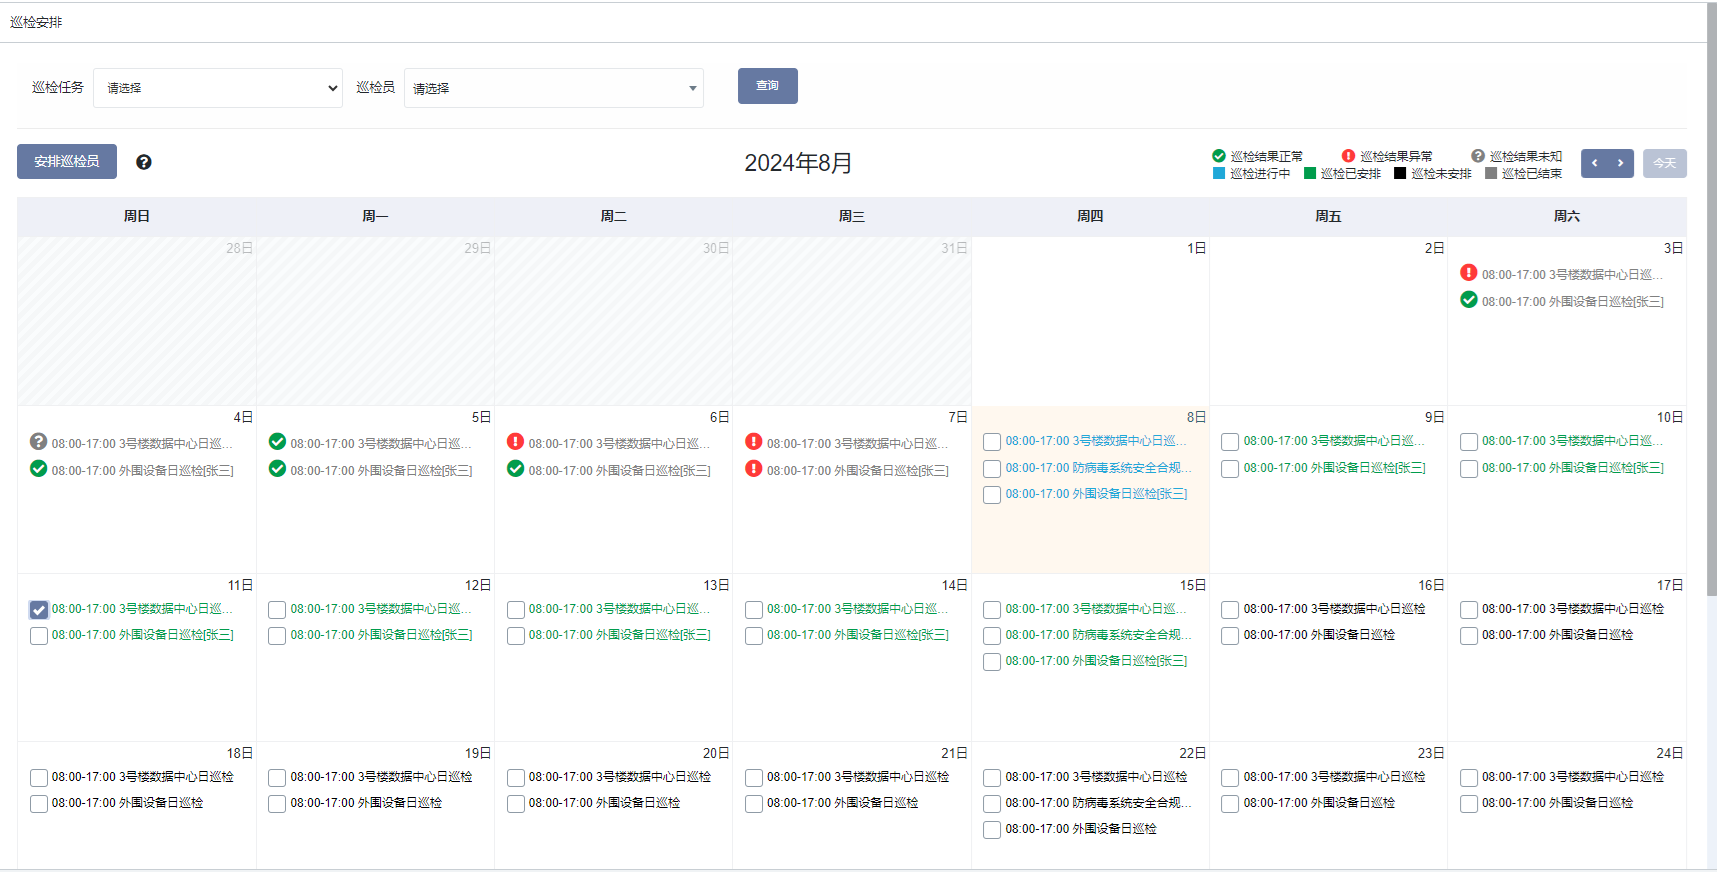Click red abnormal icon on August 3
This screenshot has width=1717, height=872.
1468,273
